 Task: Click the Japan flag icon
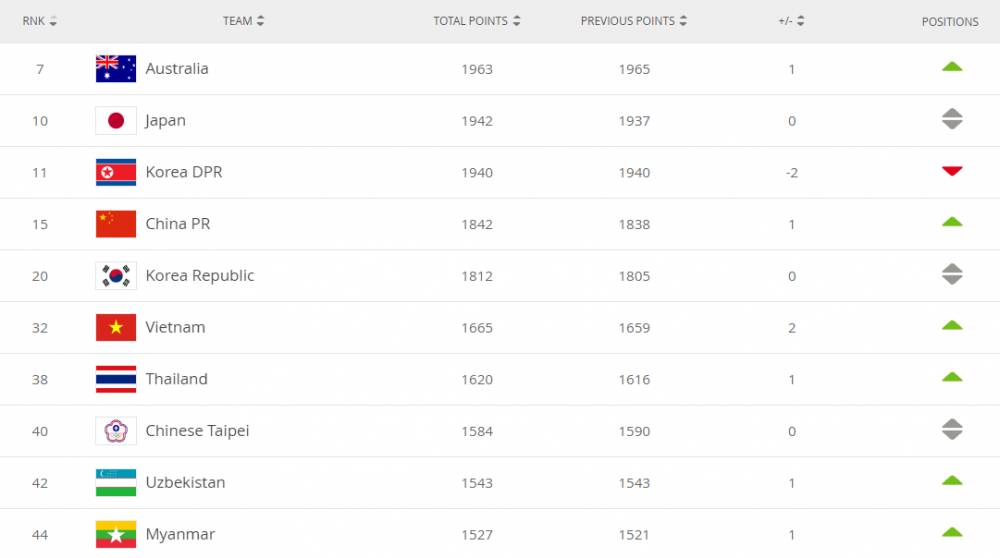point(115,121)
